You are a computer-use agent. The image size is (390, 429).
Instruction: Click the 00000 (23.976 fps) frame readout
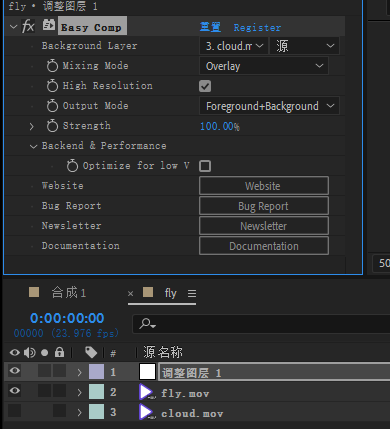[x=66, y=333]
